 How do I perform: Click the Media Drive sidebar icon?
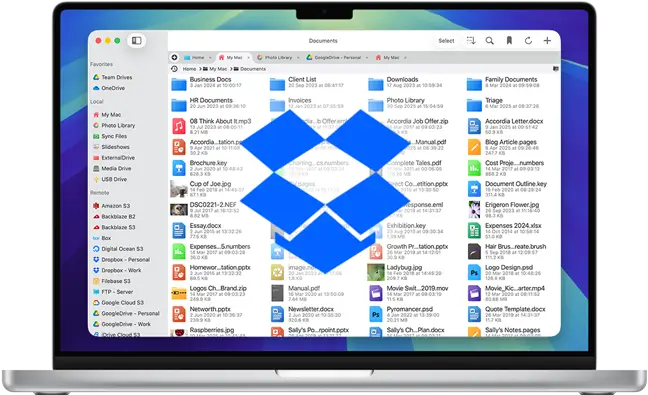point(96,168)
